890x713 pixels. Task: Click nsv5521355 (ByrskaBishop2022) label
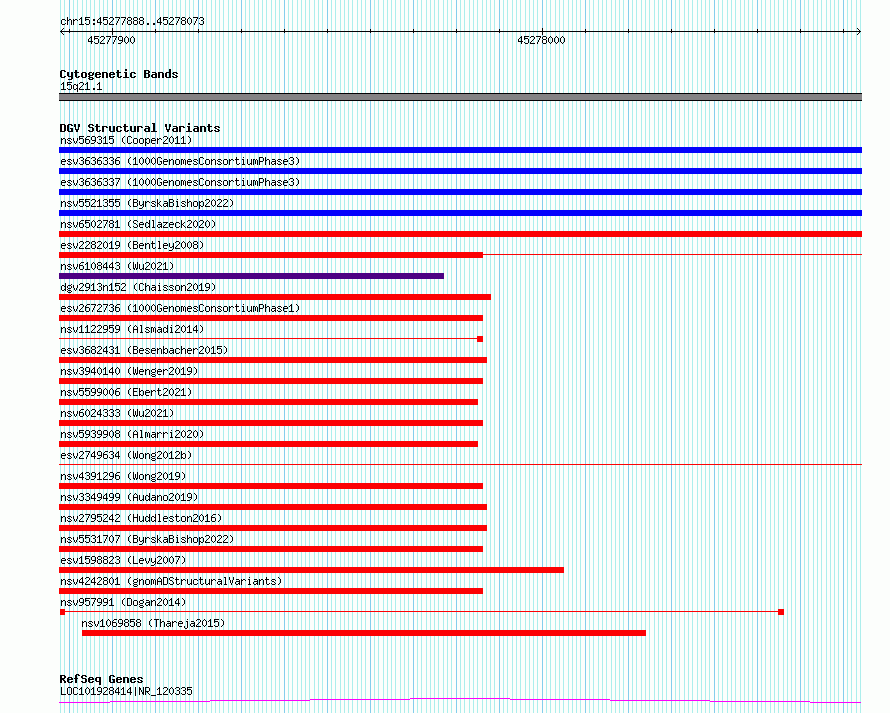pyautogui.click(x=147, y=203)
